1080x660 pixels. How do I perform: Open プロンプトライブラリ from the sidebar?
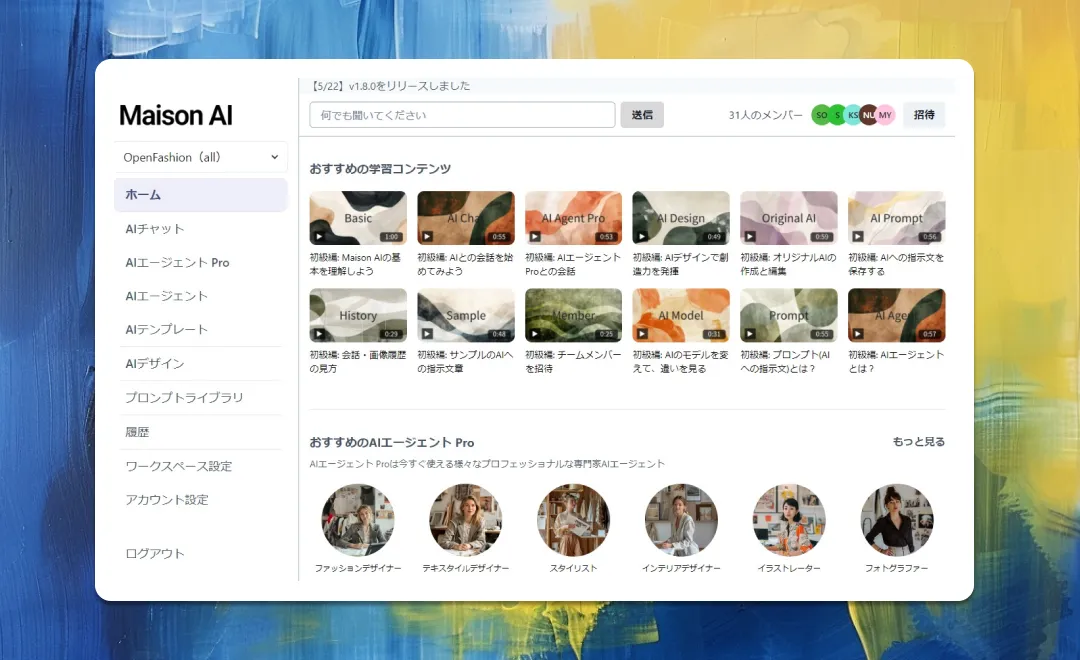(184, 398)
